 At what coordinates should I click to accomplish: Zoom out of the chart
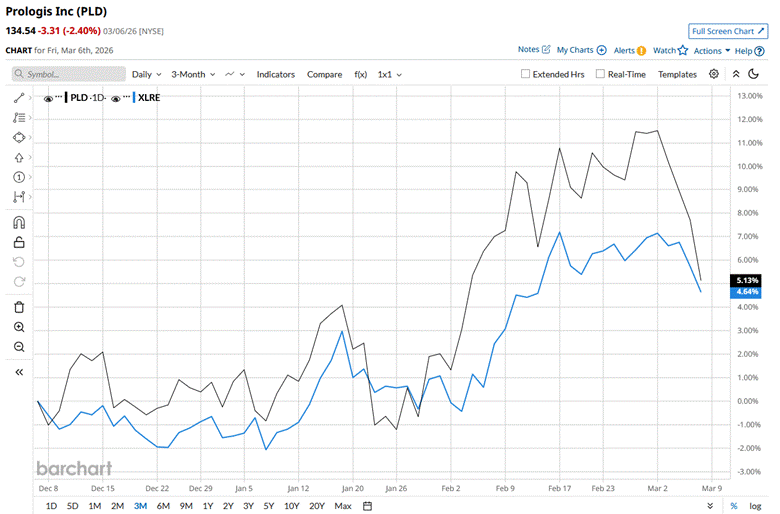19,347
